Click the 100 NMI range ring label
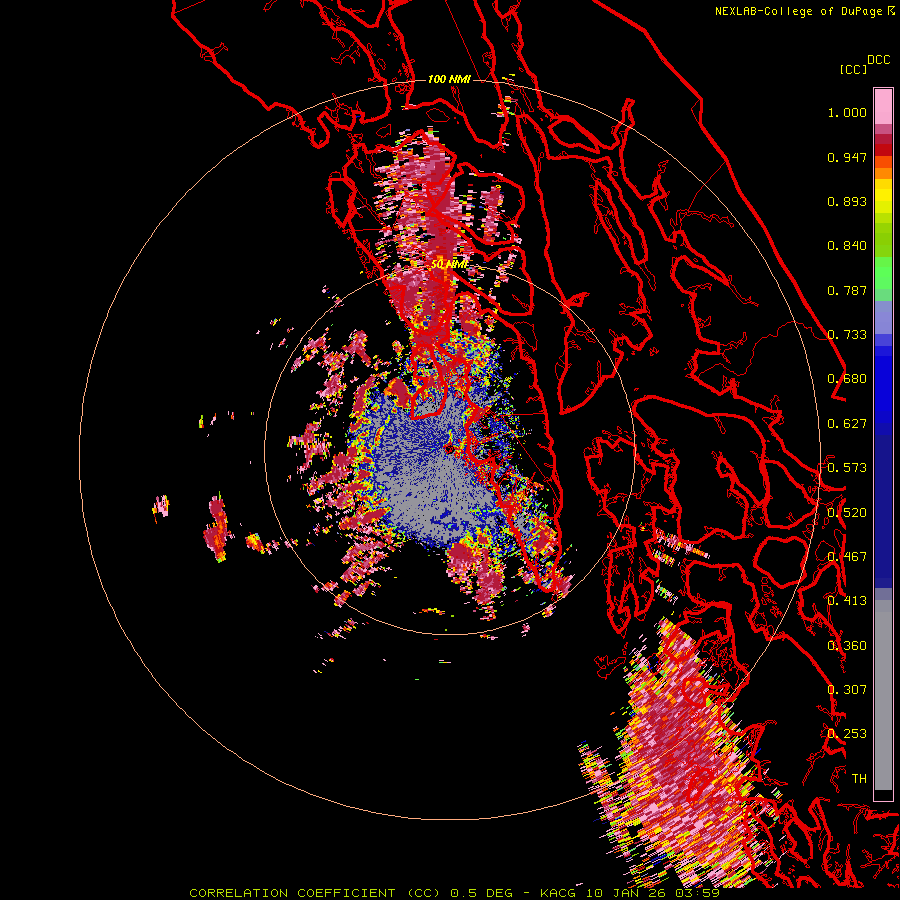Image resolution: width=900 pixels, height=900 pixels. [x=449, y=79]
